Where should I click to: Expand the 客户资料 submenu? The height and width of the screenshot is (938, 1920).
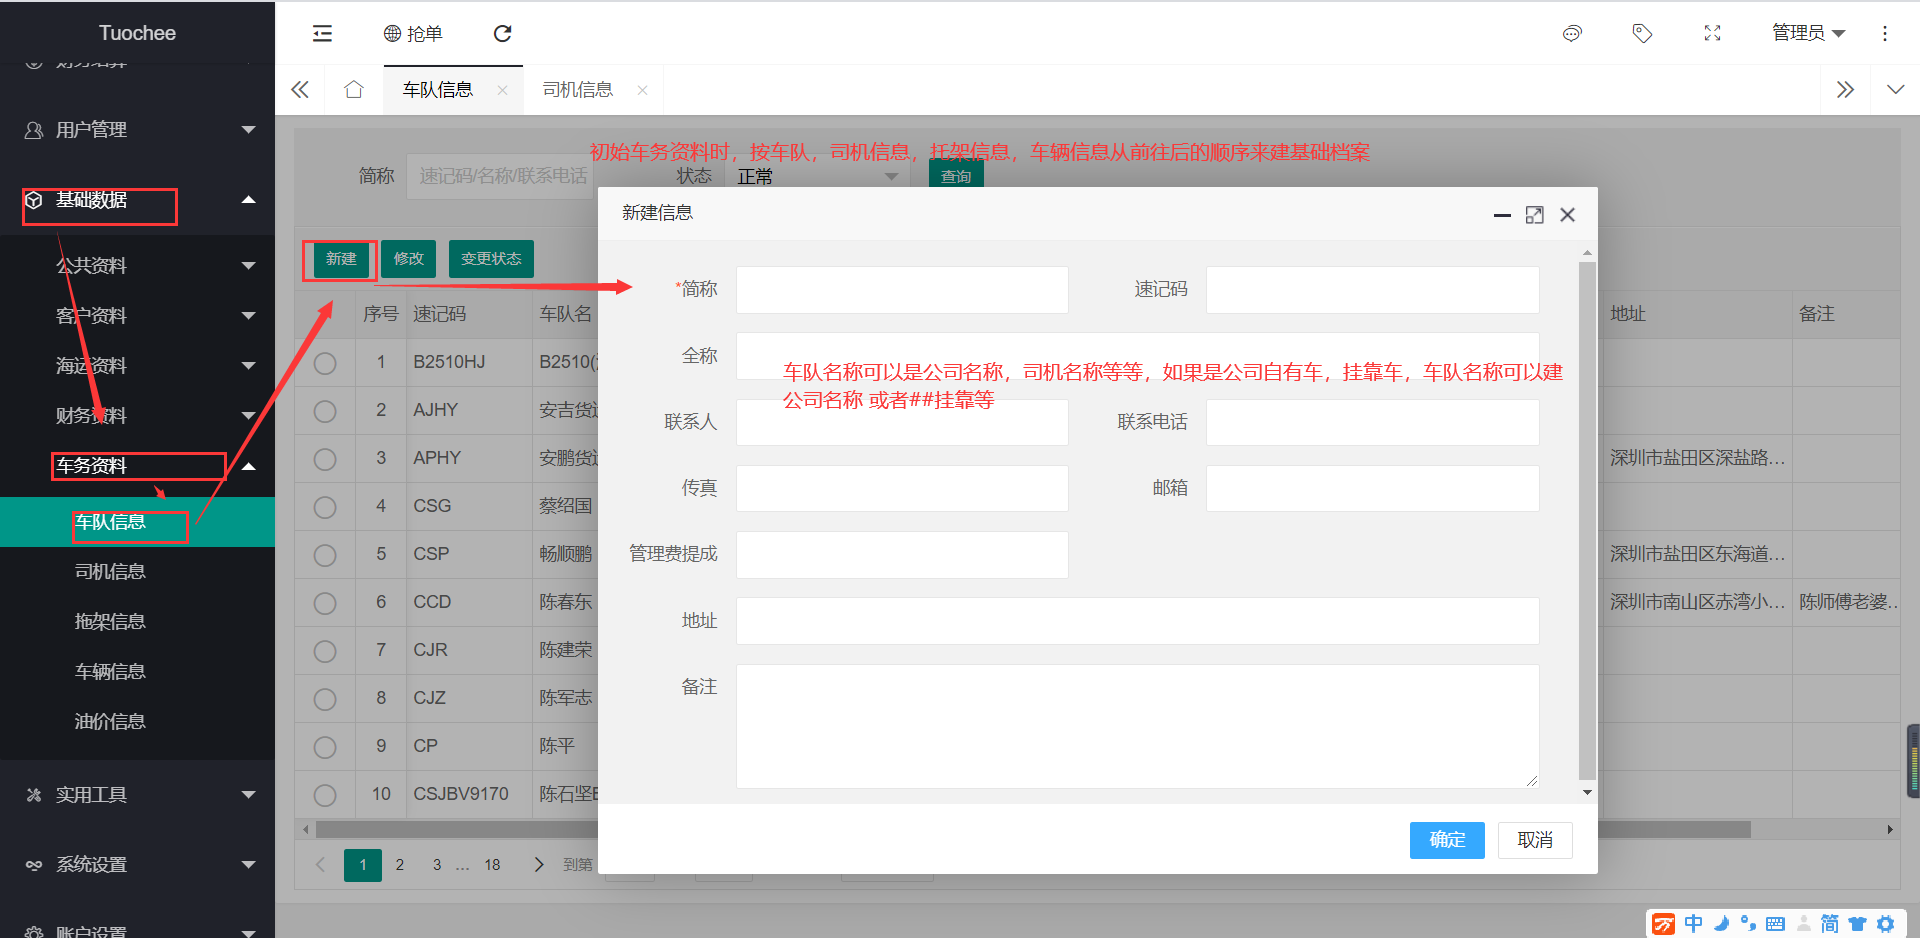[137, 315]
